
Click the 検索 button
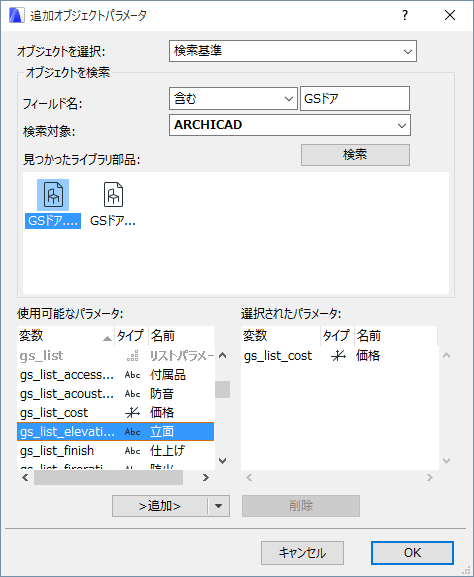pyautogui.click(x=355, y=155)
